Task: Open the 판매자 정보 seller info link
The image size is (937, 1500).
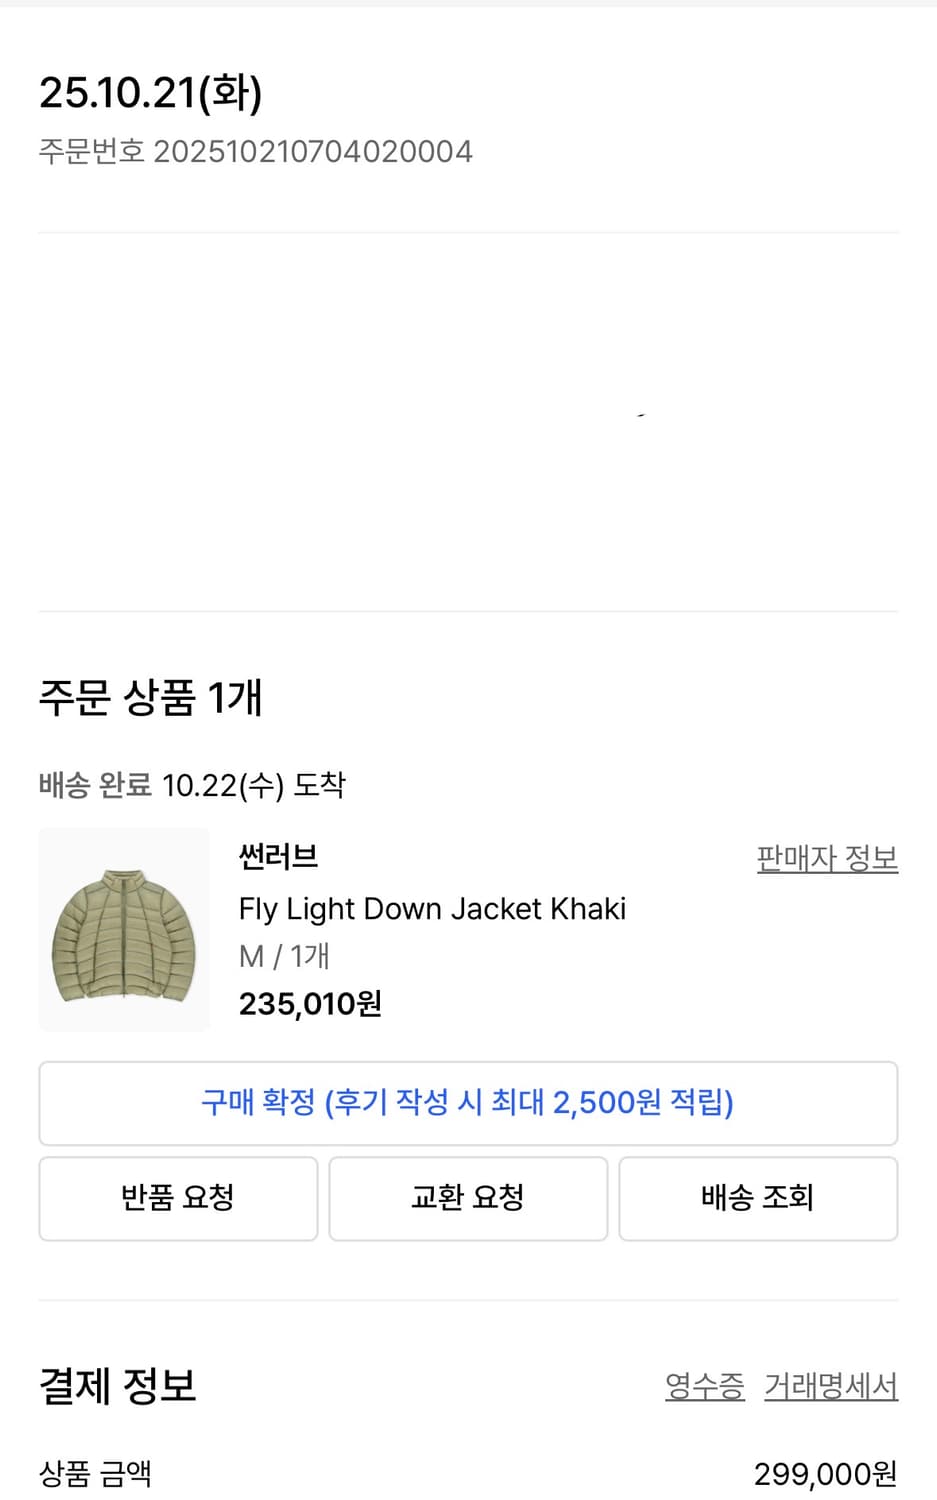Action: tap(827, 859)
